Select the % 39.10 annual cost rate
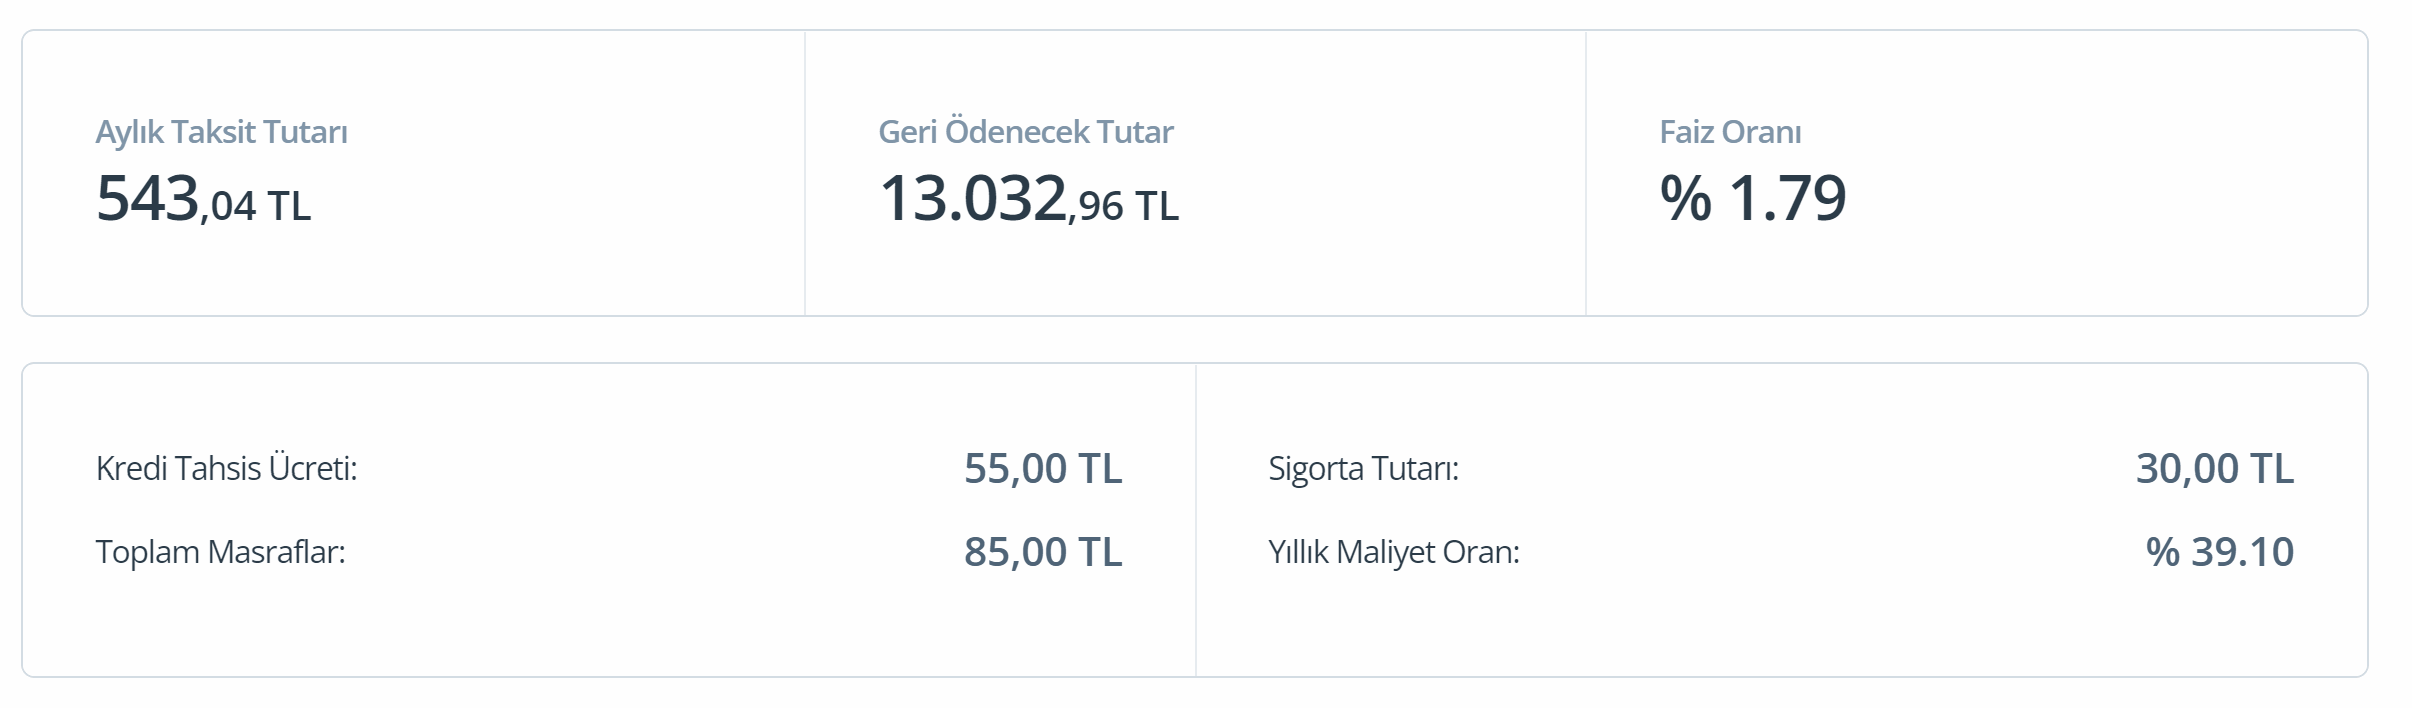The width and height of the screenshot is (2412, 708). 2220,551
